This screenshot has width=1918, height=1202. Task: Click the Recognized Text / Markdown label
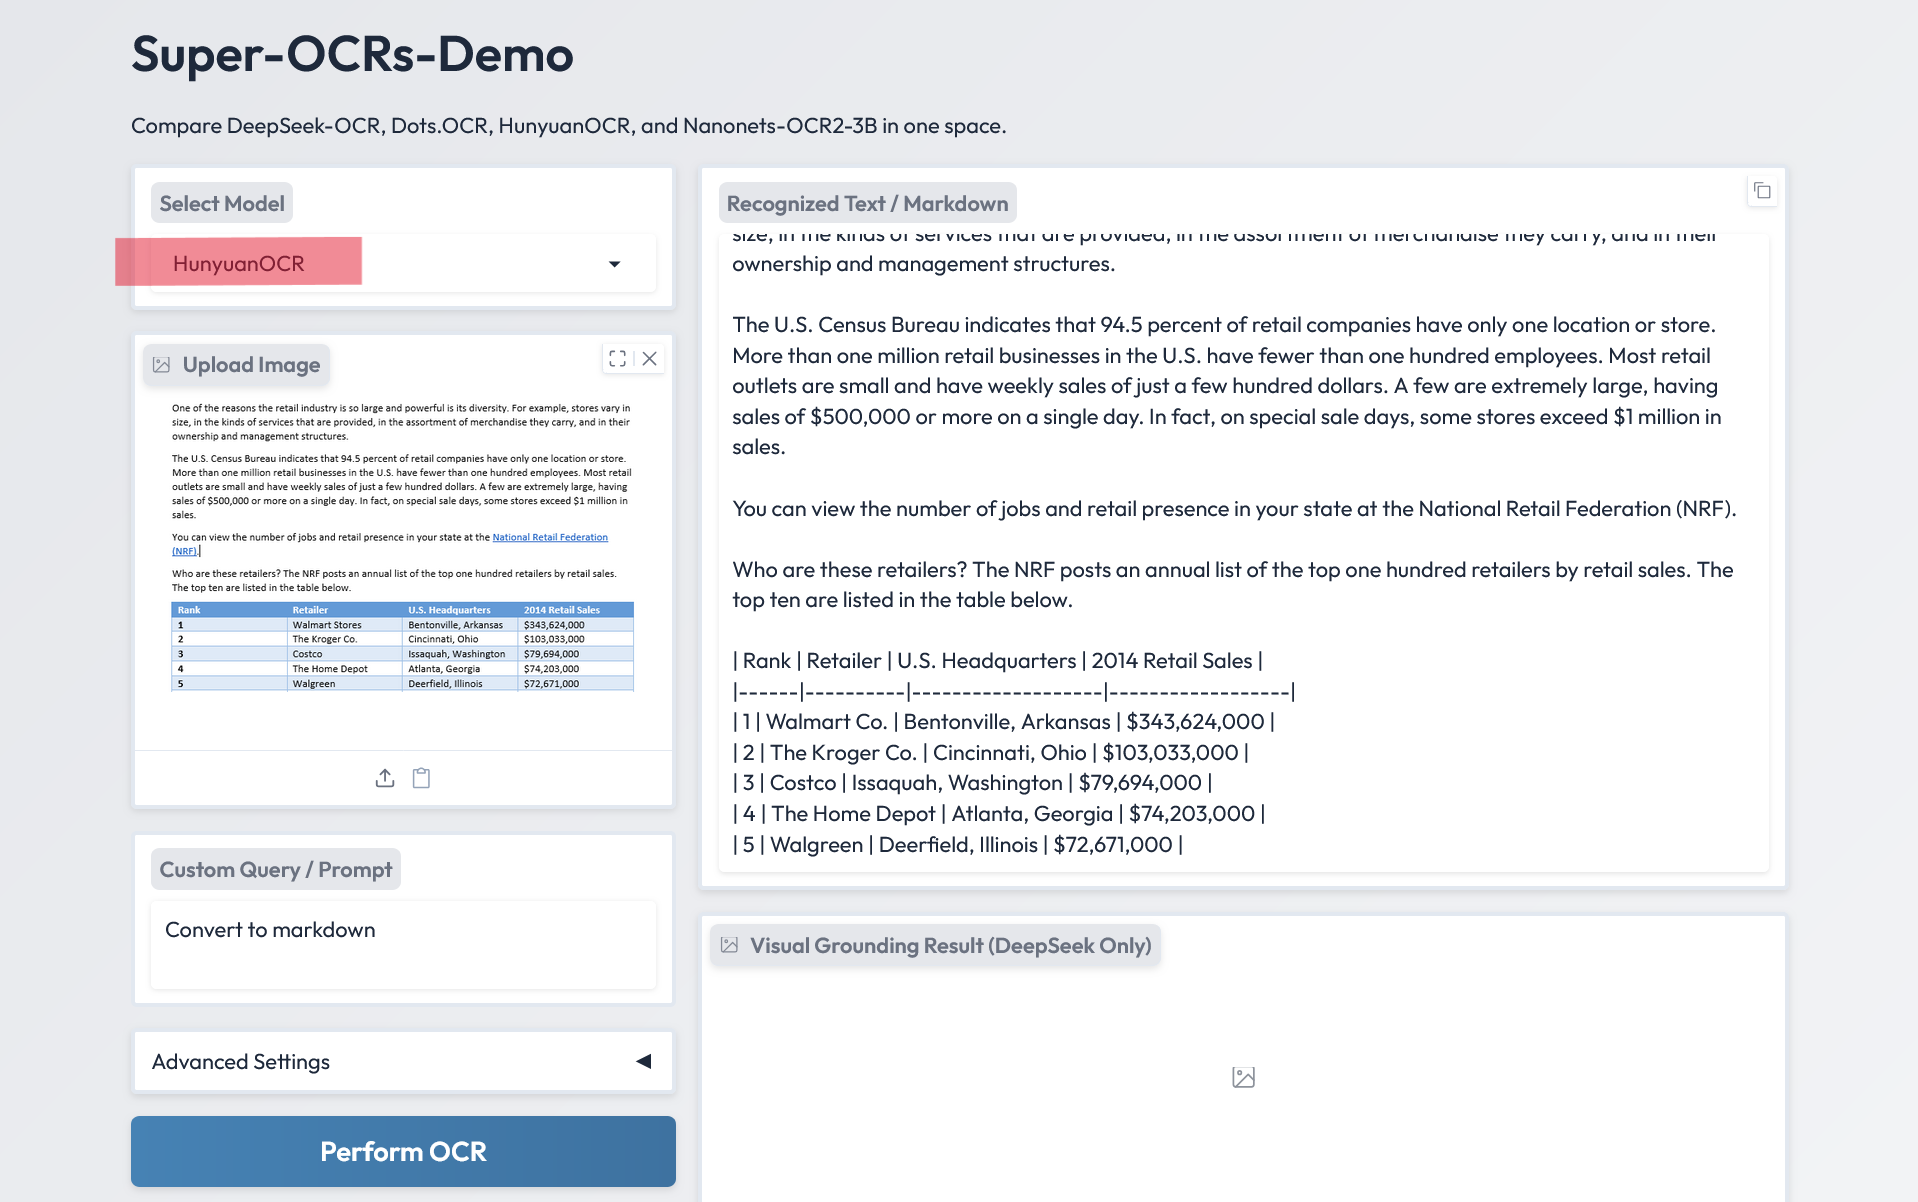point(867,203)
